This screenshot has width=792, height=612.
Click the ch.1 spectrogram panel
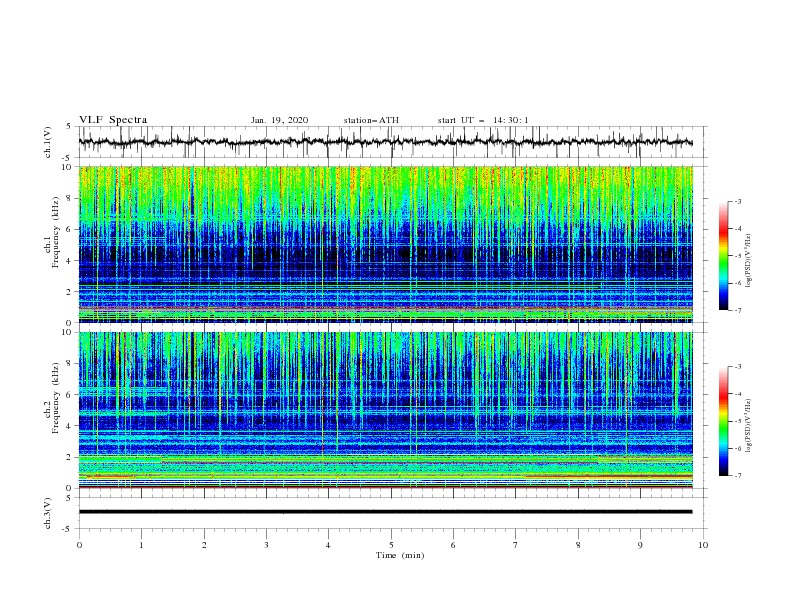(385, 244)
